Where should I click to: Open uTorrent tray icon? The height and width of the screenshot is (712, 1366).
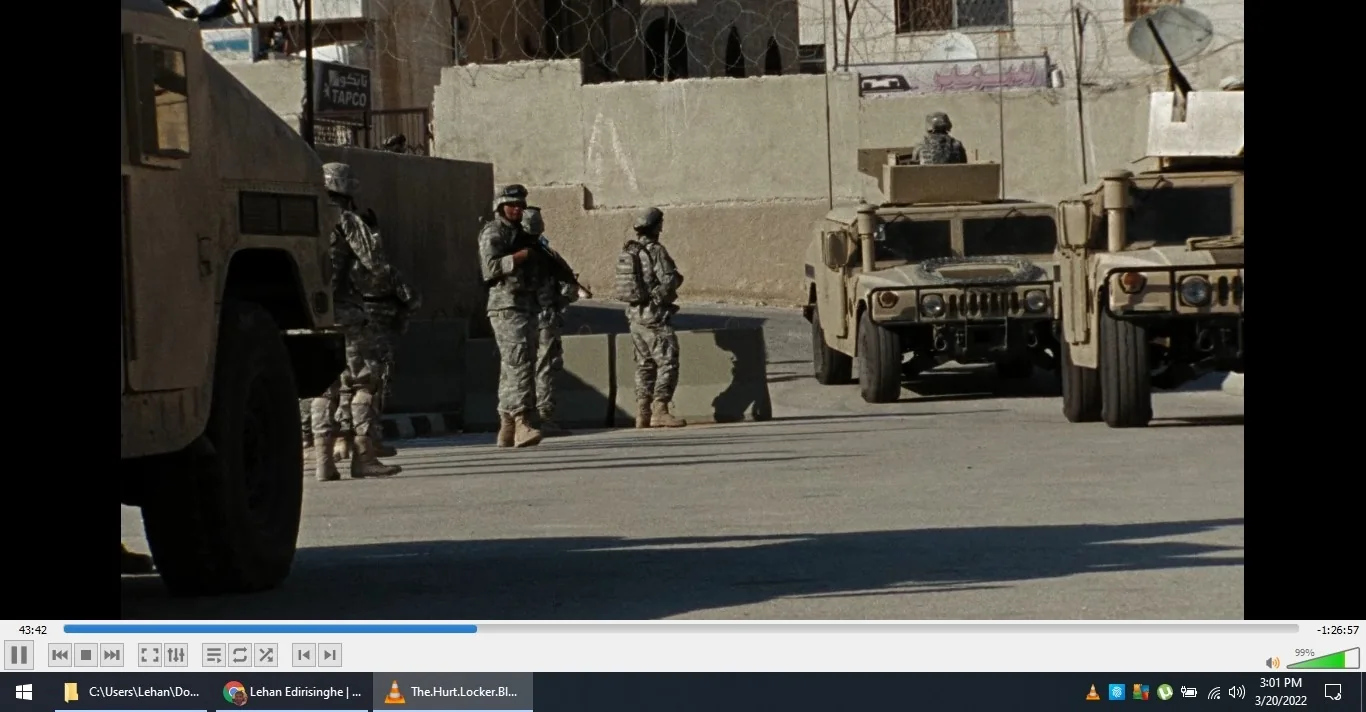click(x=1165, y=692)
